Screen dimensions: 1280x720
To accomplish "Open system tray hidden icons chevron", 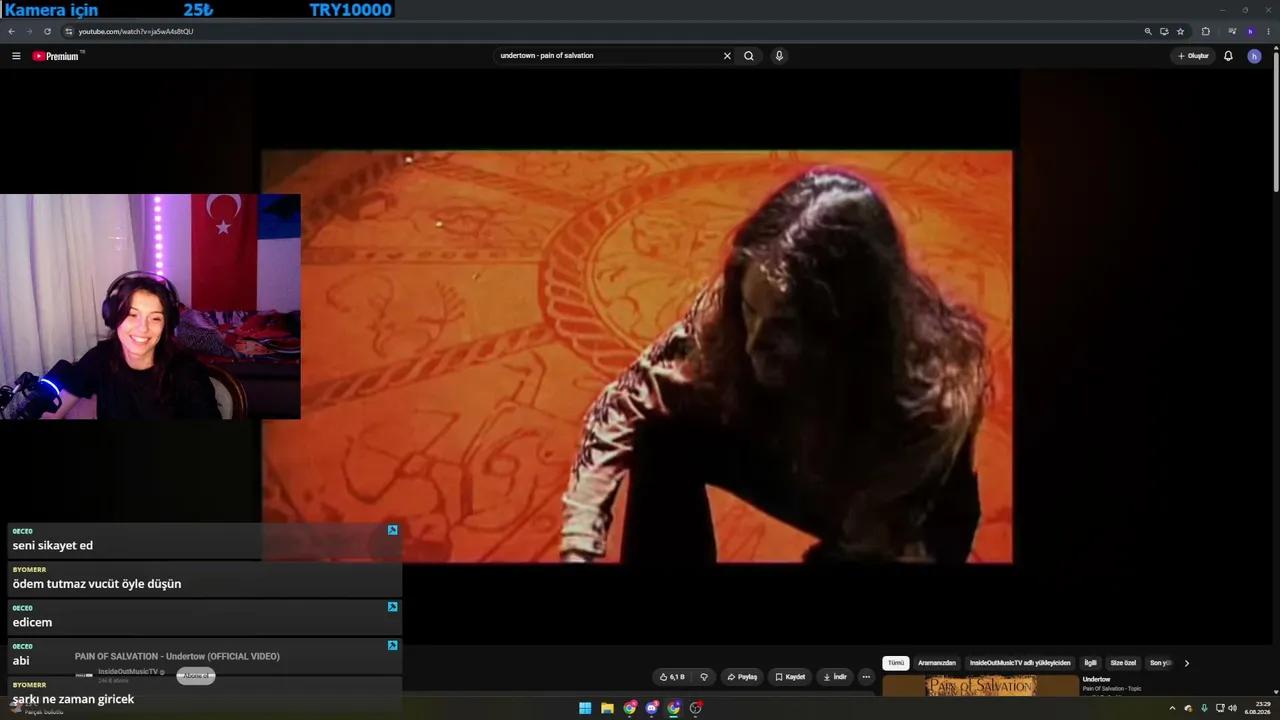I will tap(1173, 708).
